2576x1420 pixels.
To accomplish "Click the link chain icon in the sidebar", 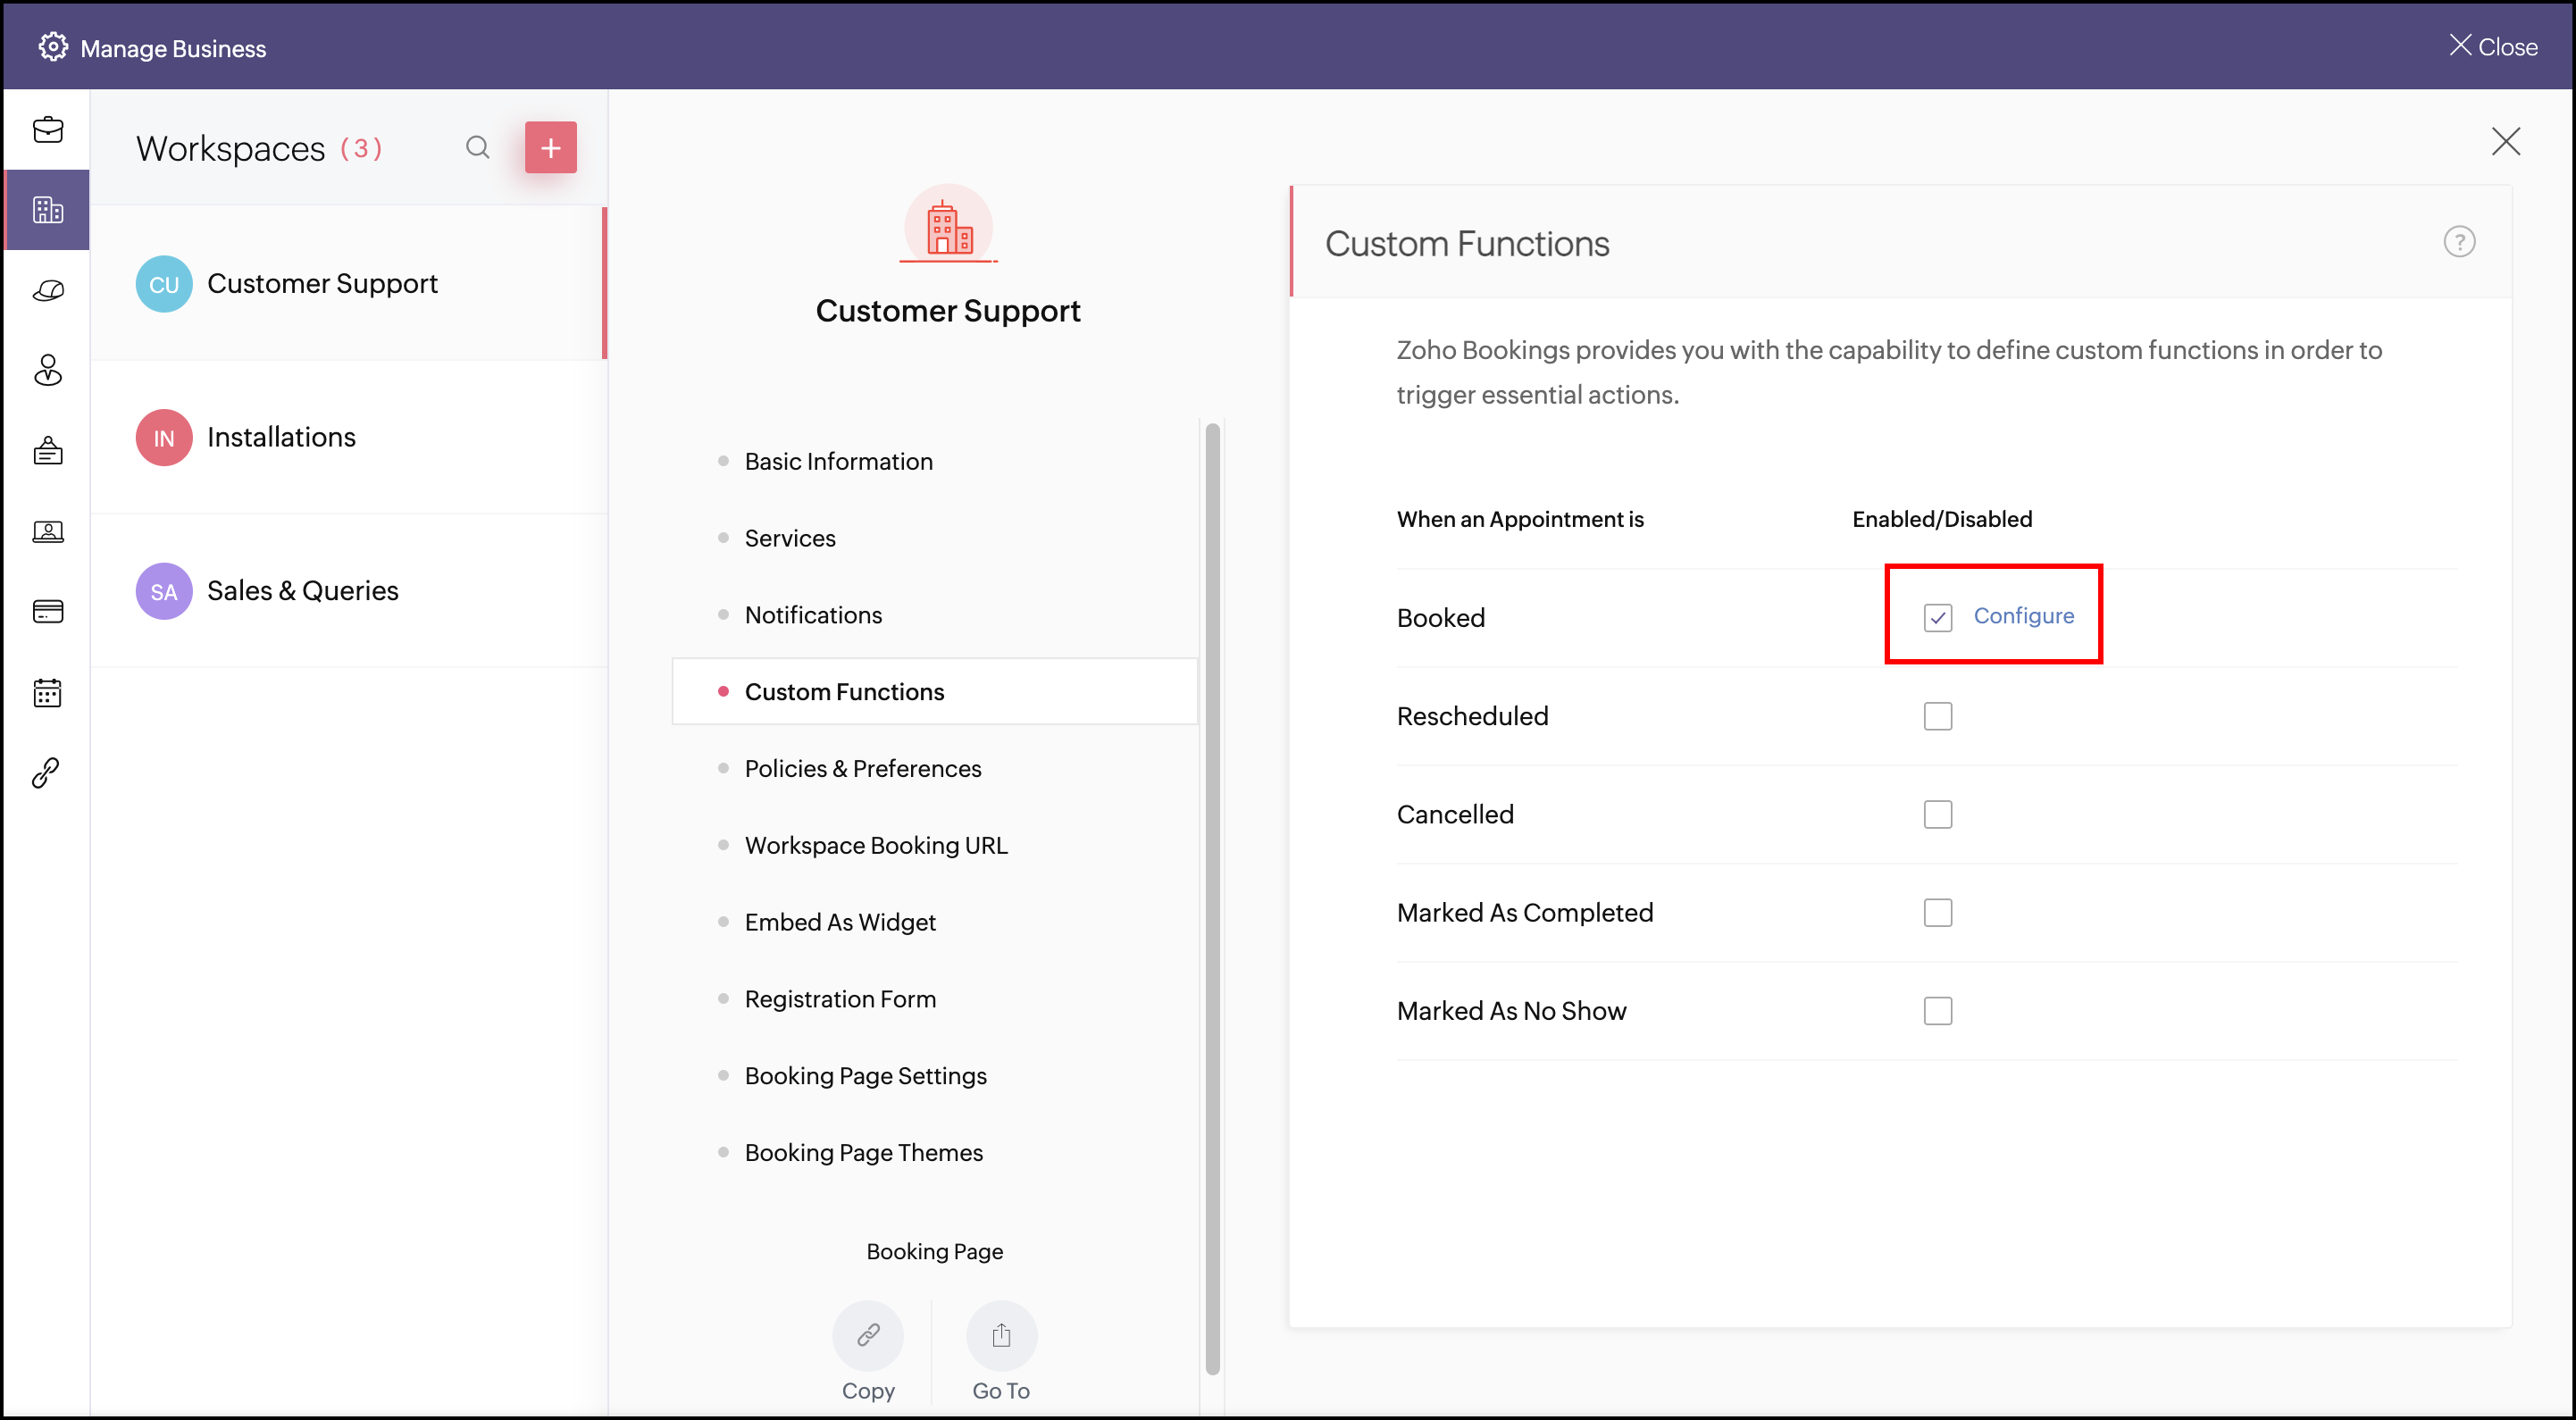I will (x=46, y=772).
